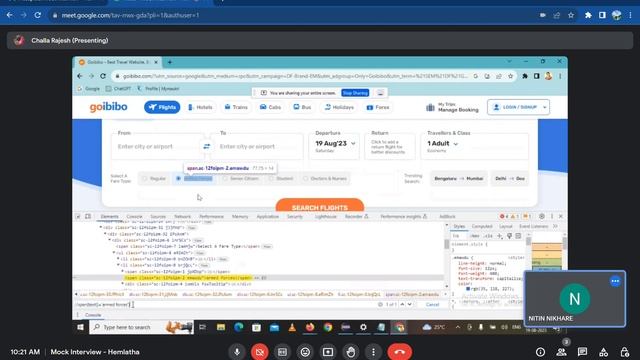Image resolution: width=640 pixels, height=360 pixels.
Task: Open Firefox from shared taskbar
Action: (x=310, y=327)
